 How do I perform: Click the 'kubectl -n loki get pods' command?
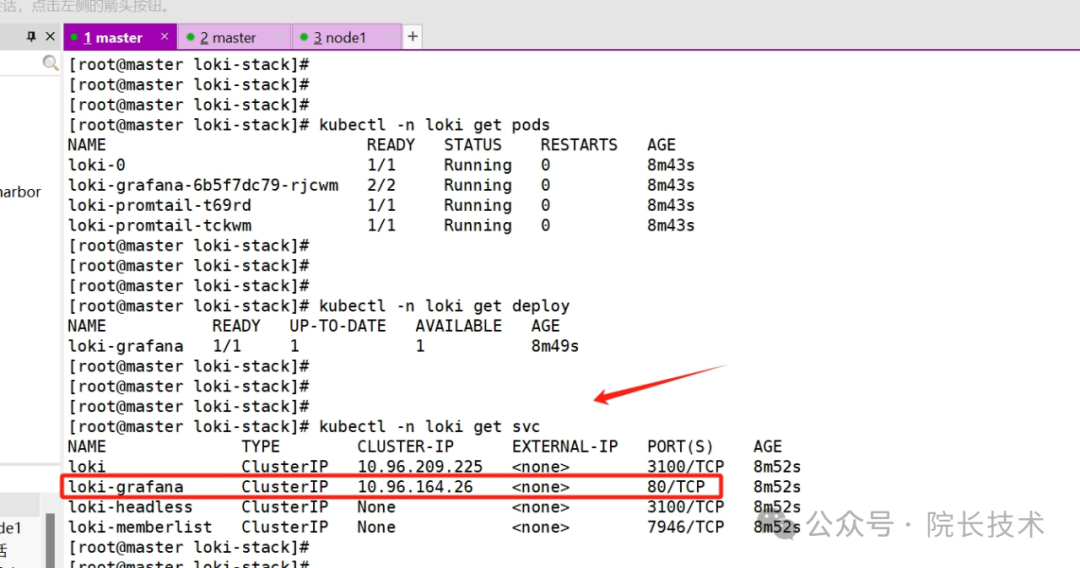pyautogui.click(x=435, y=125)
